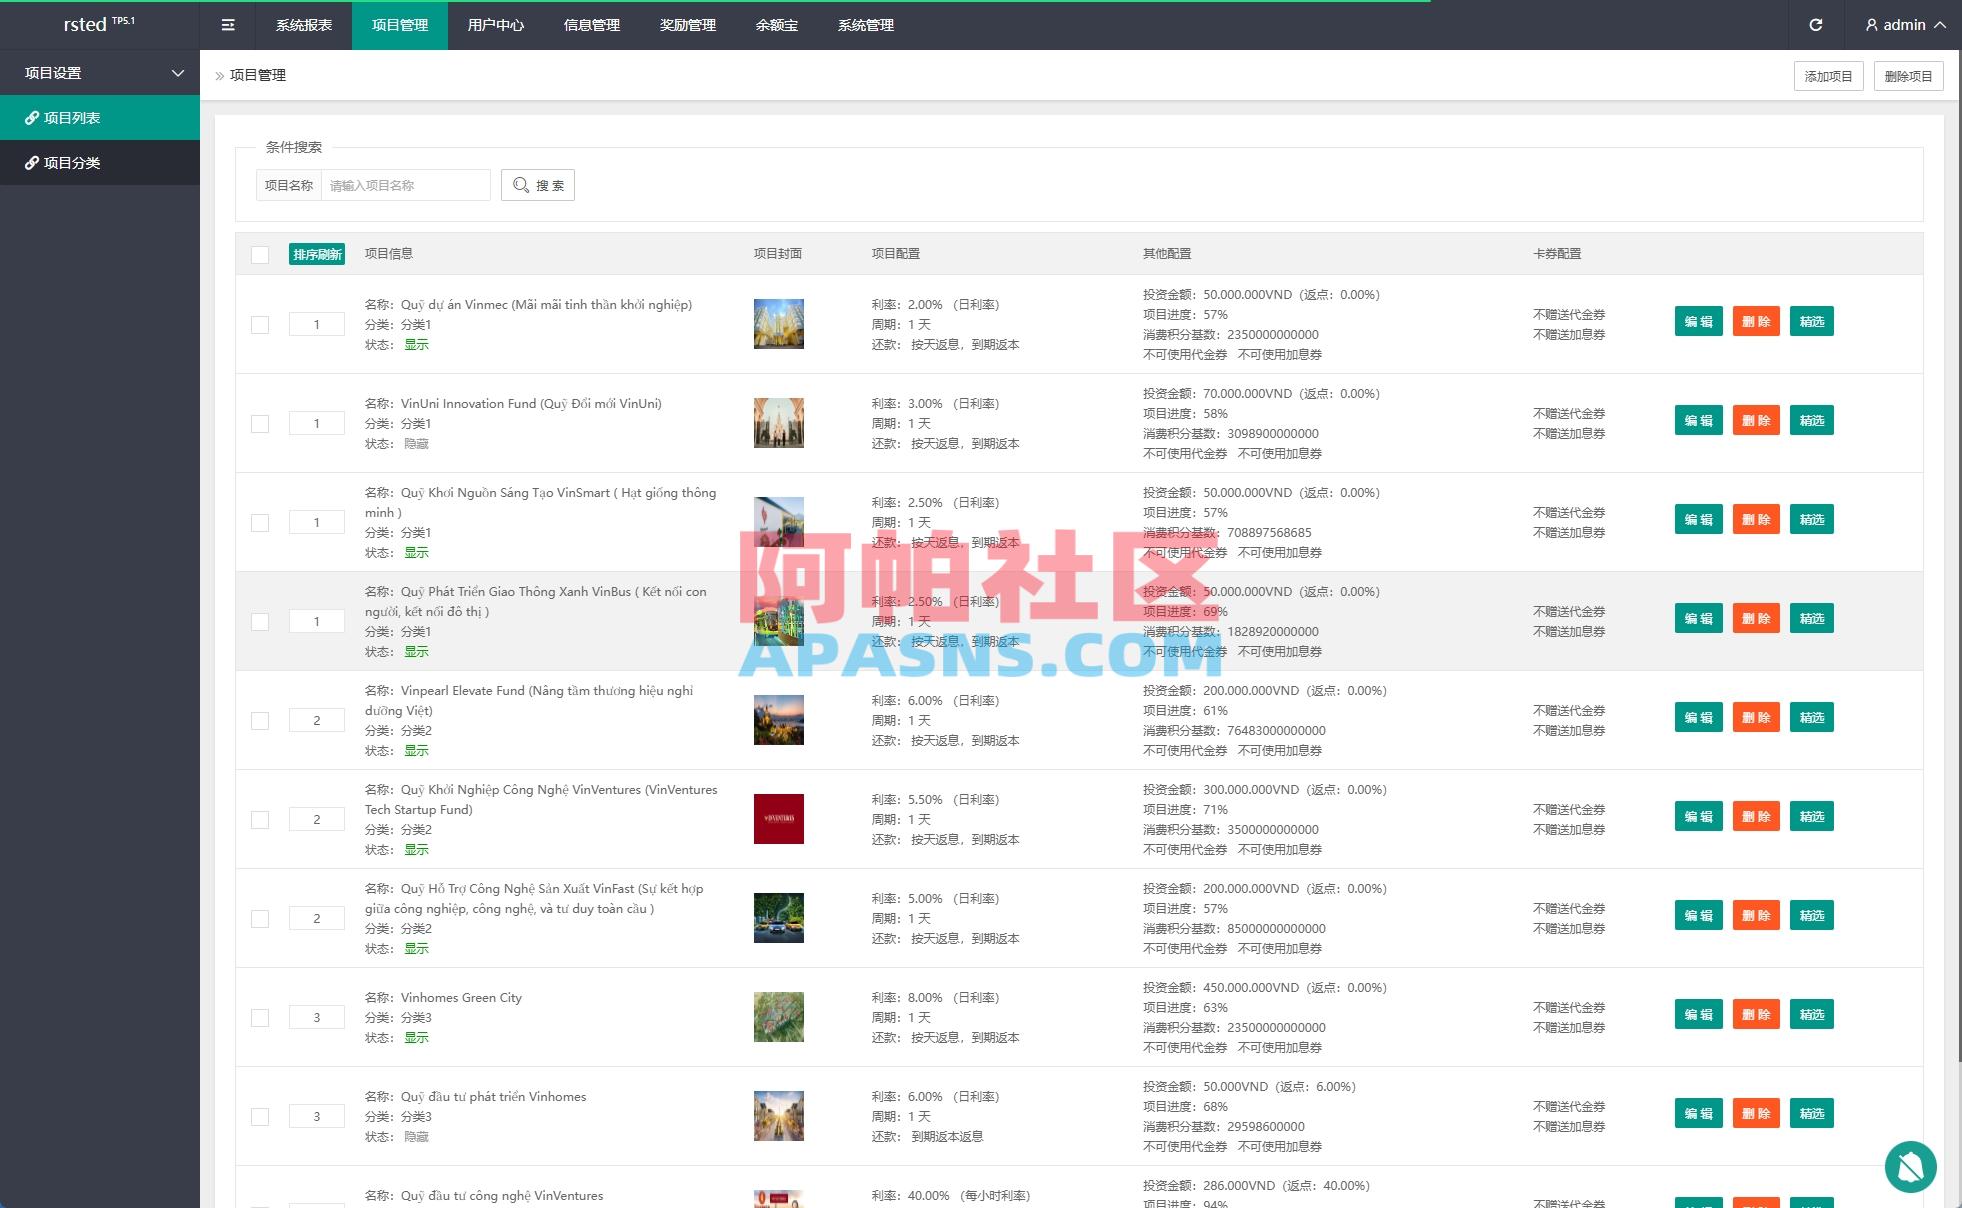Click the 项目名称 search input field

[404, 184]
